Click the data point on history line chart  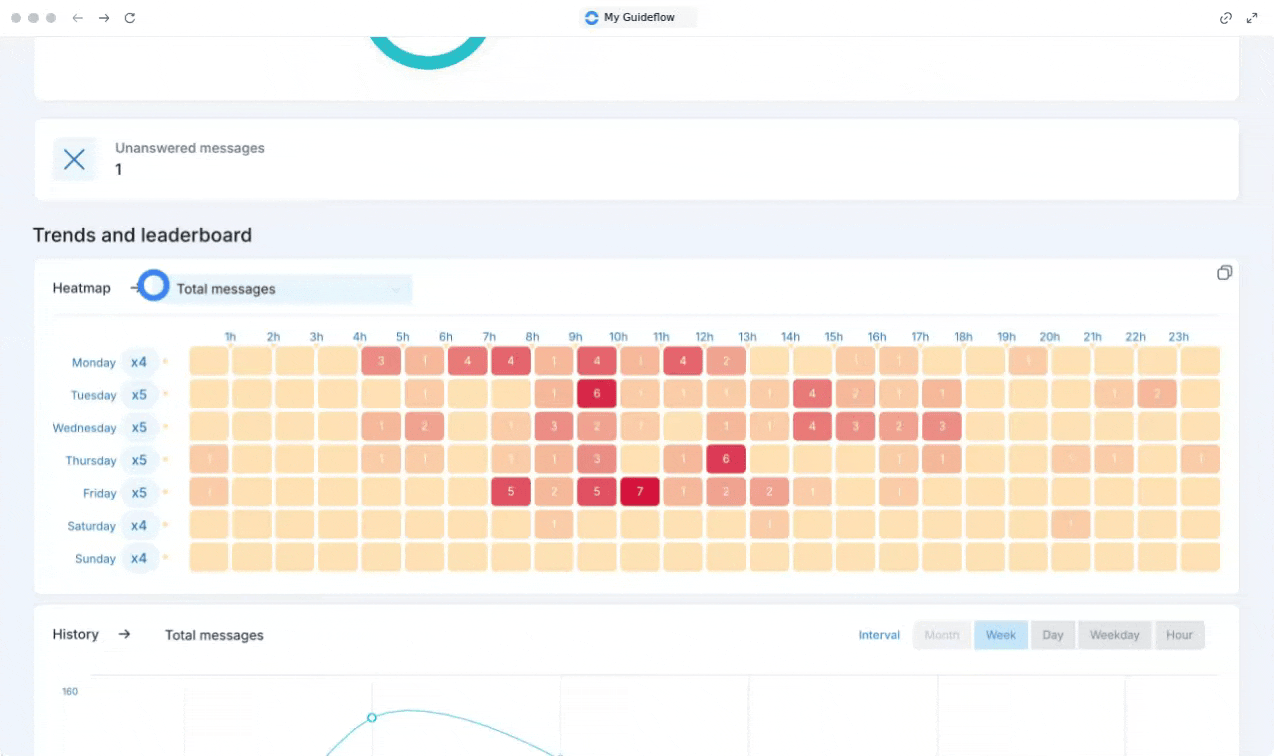(372, 718)
